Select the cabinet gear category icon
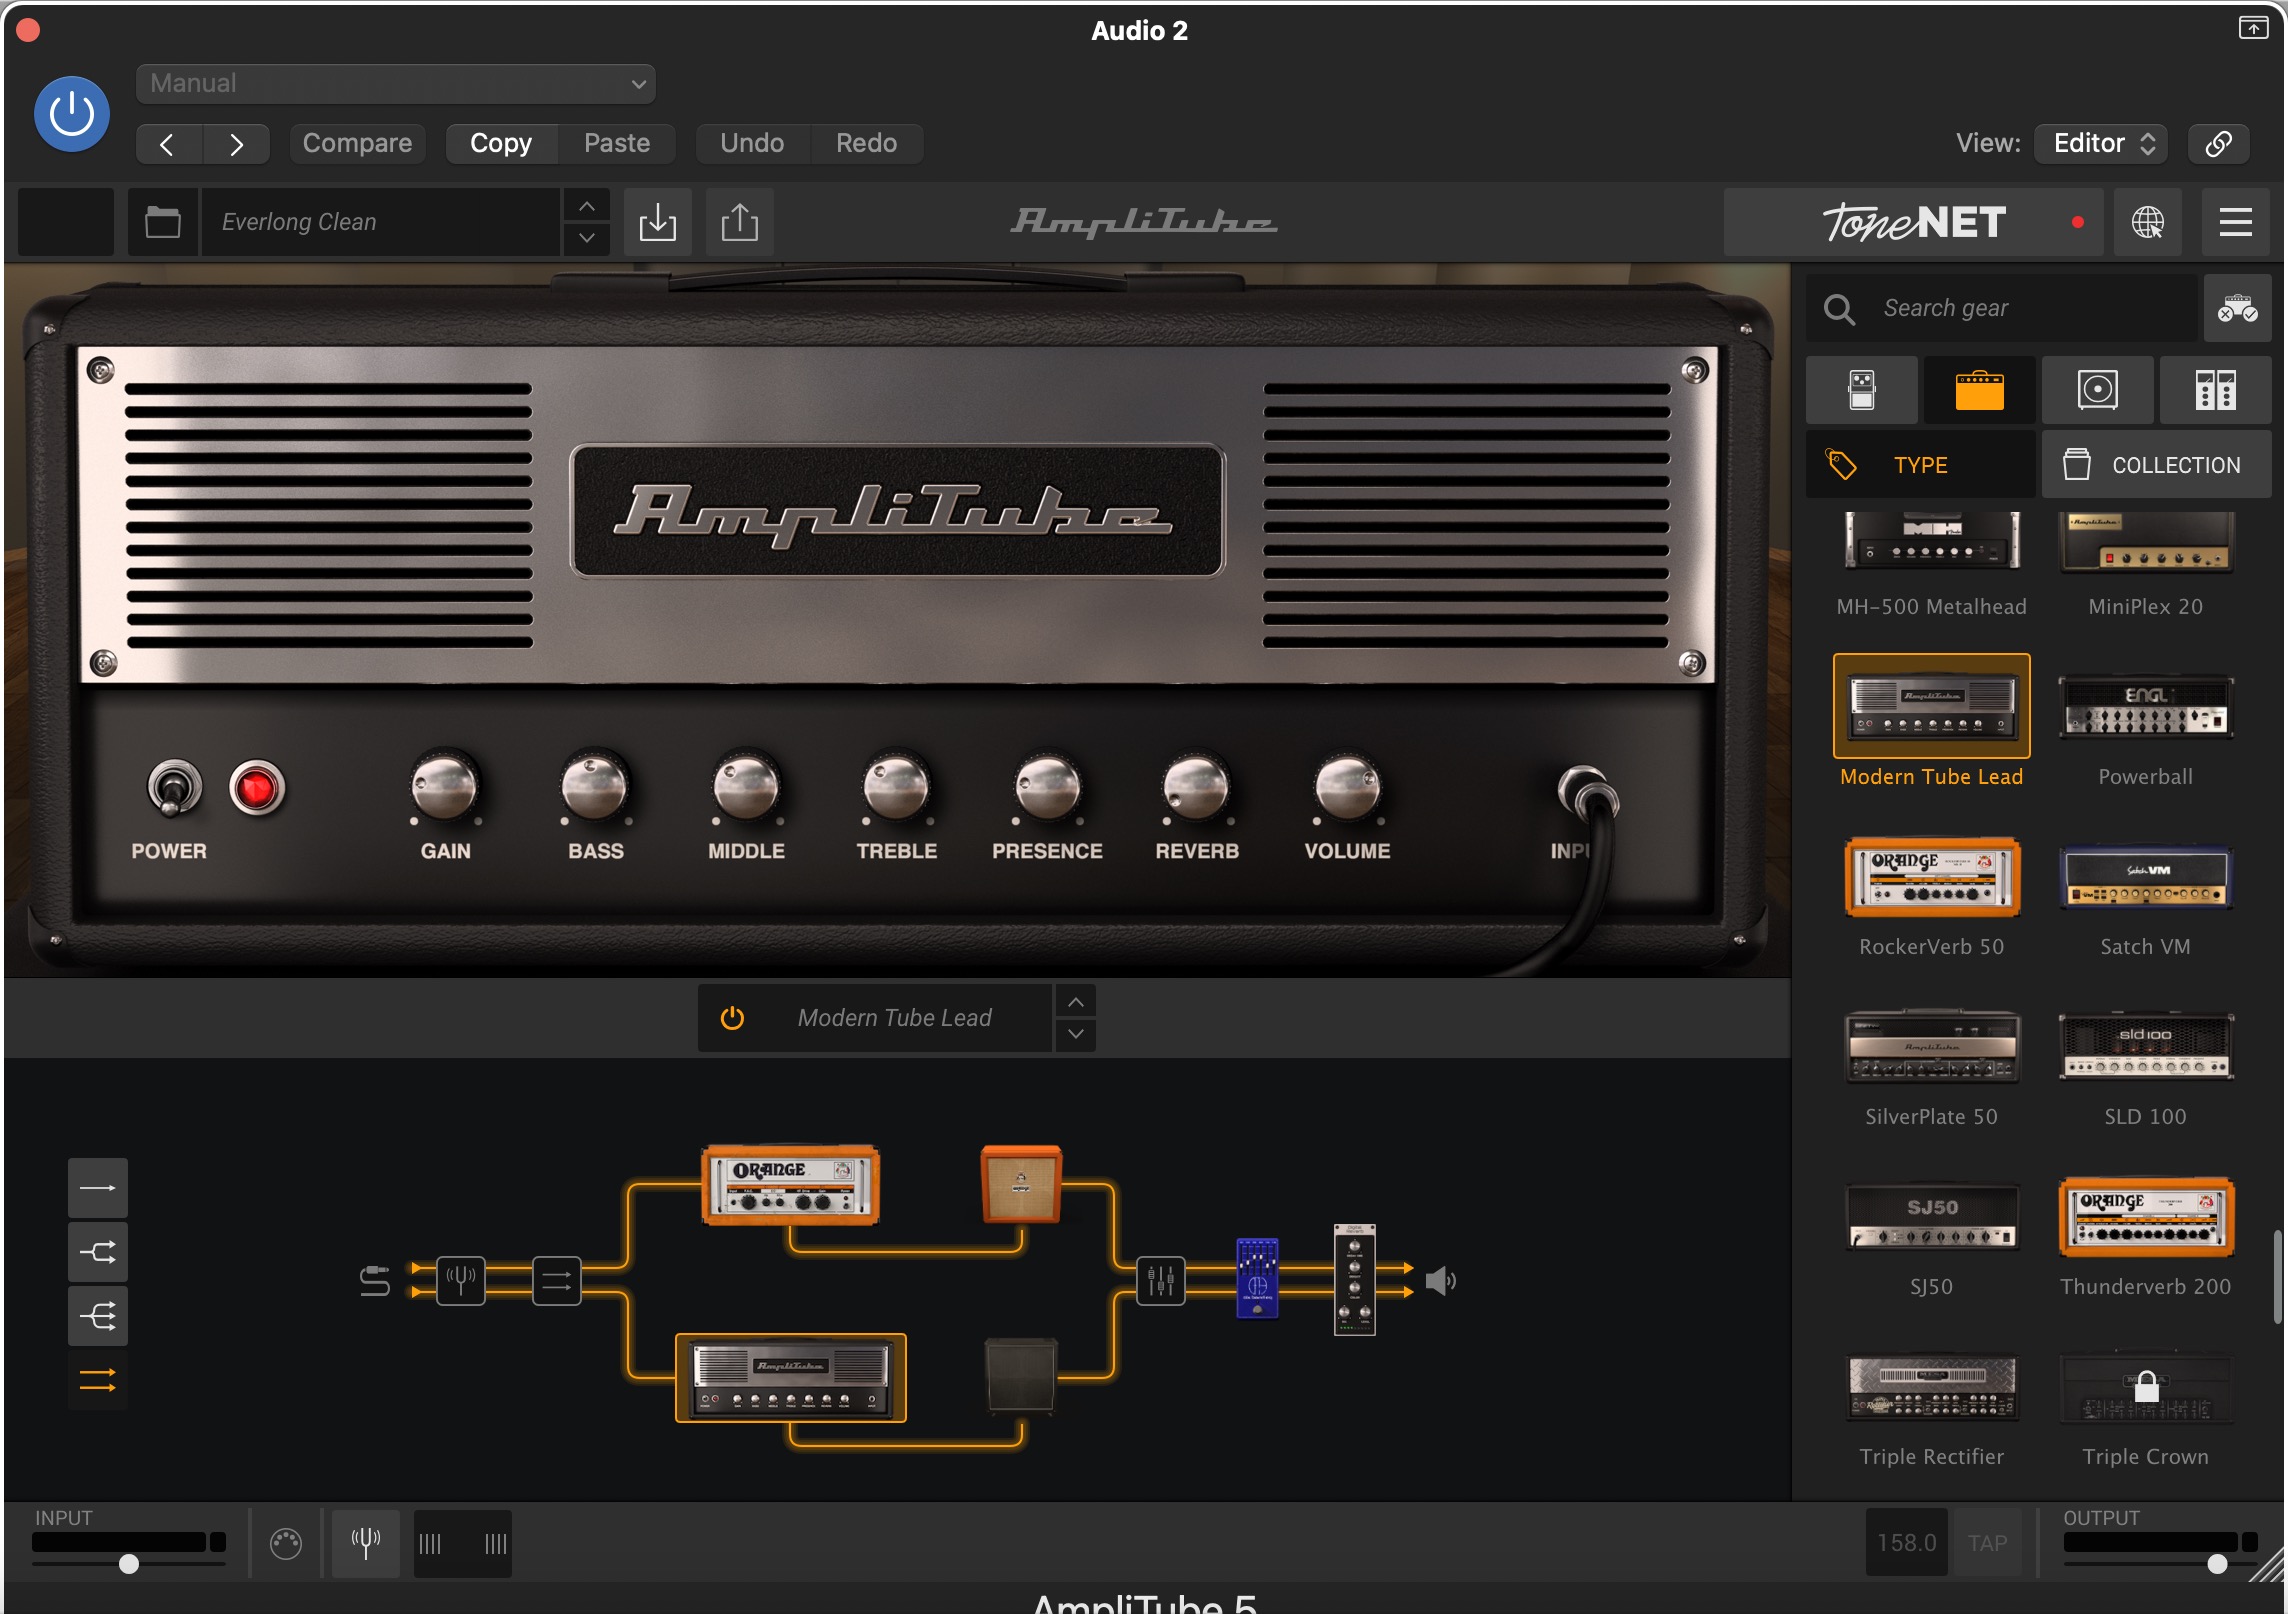Viewport: 2288px width, 1614px height. coord(2097,390)
